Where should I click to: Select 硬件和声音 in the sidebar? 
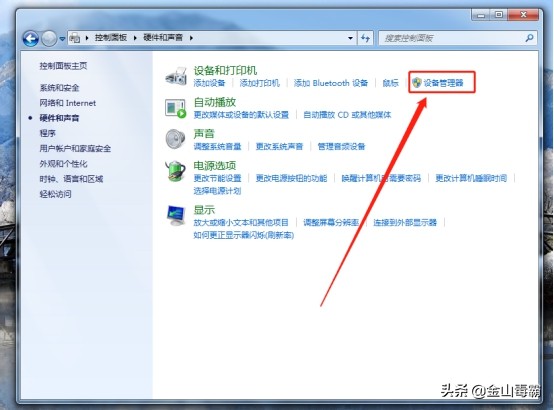(59, 118)
